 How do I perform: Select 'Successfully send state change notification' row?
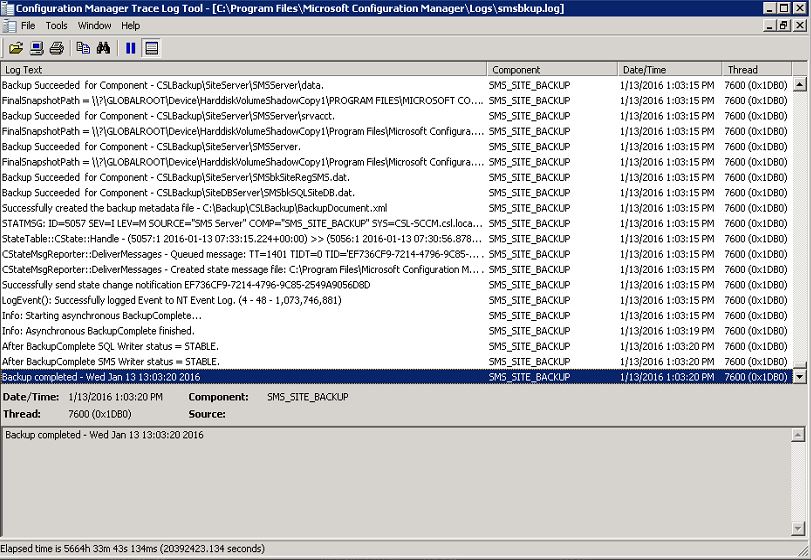396,285
